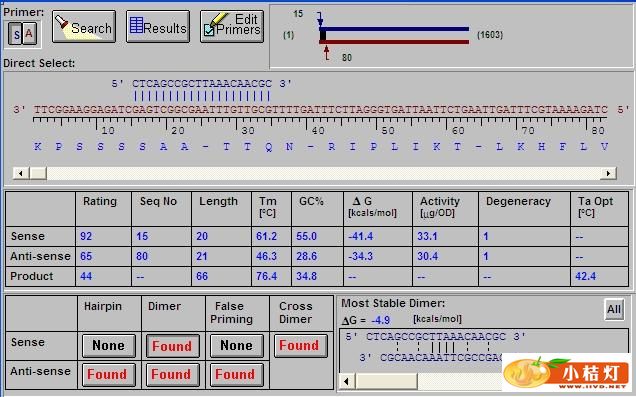Click left arrow of dimer panel scrollbar

tap(347, 381)
